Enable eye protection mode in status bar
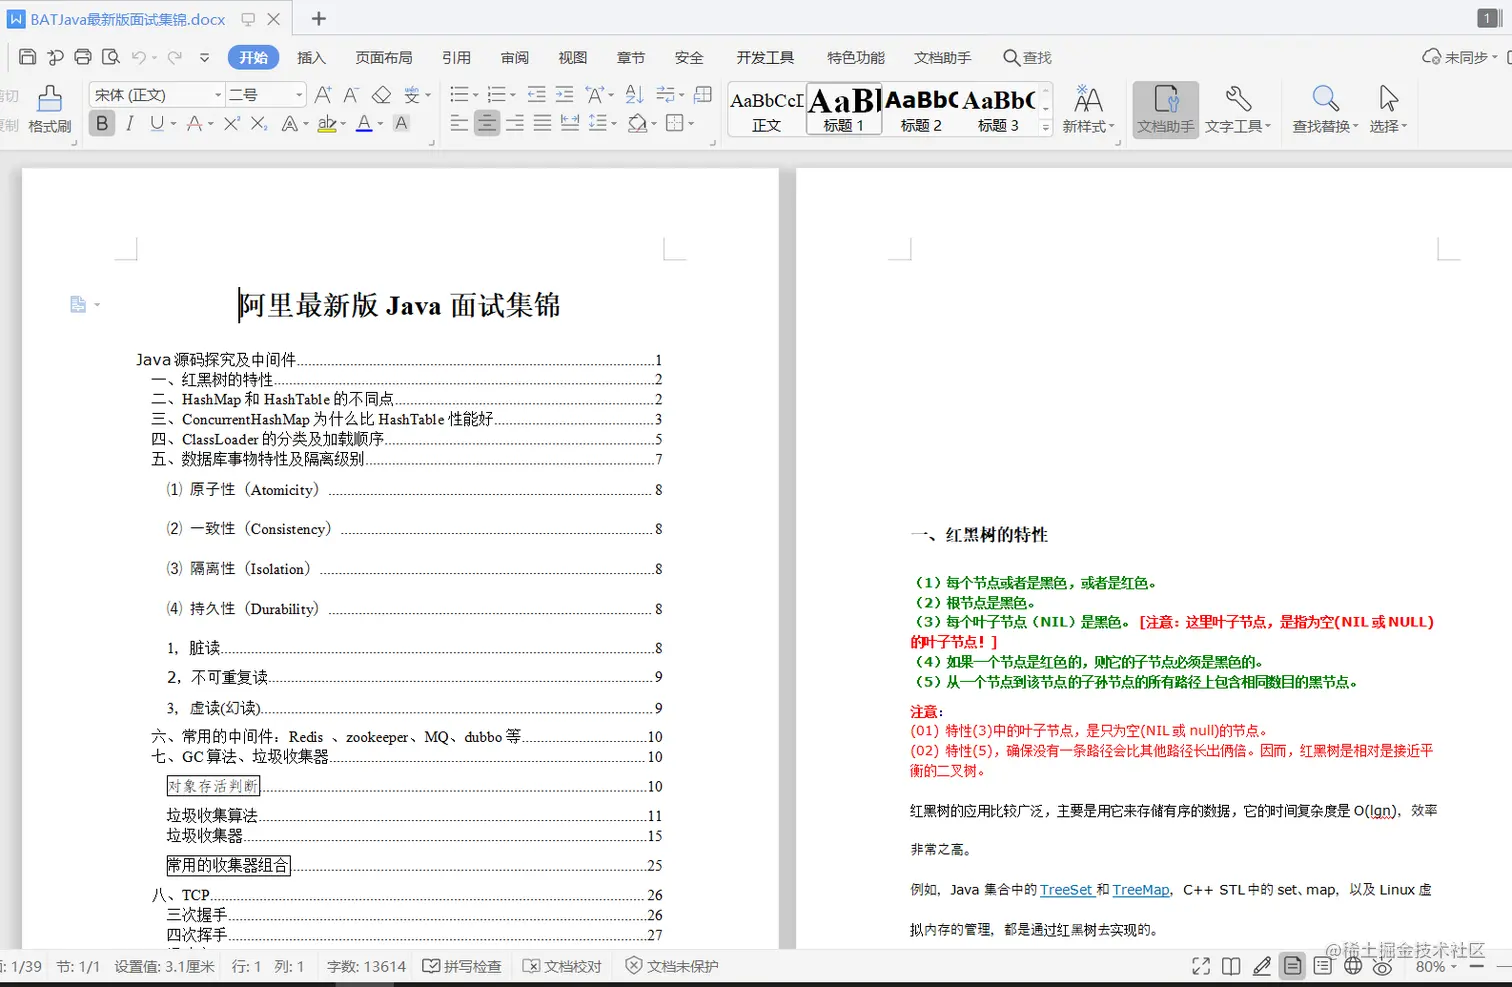 point(1382,966)
